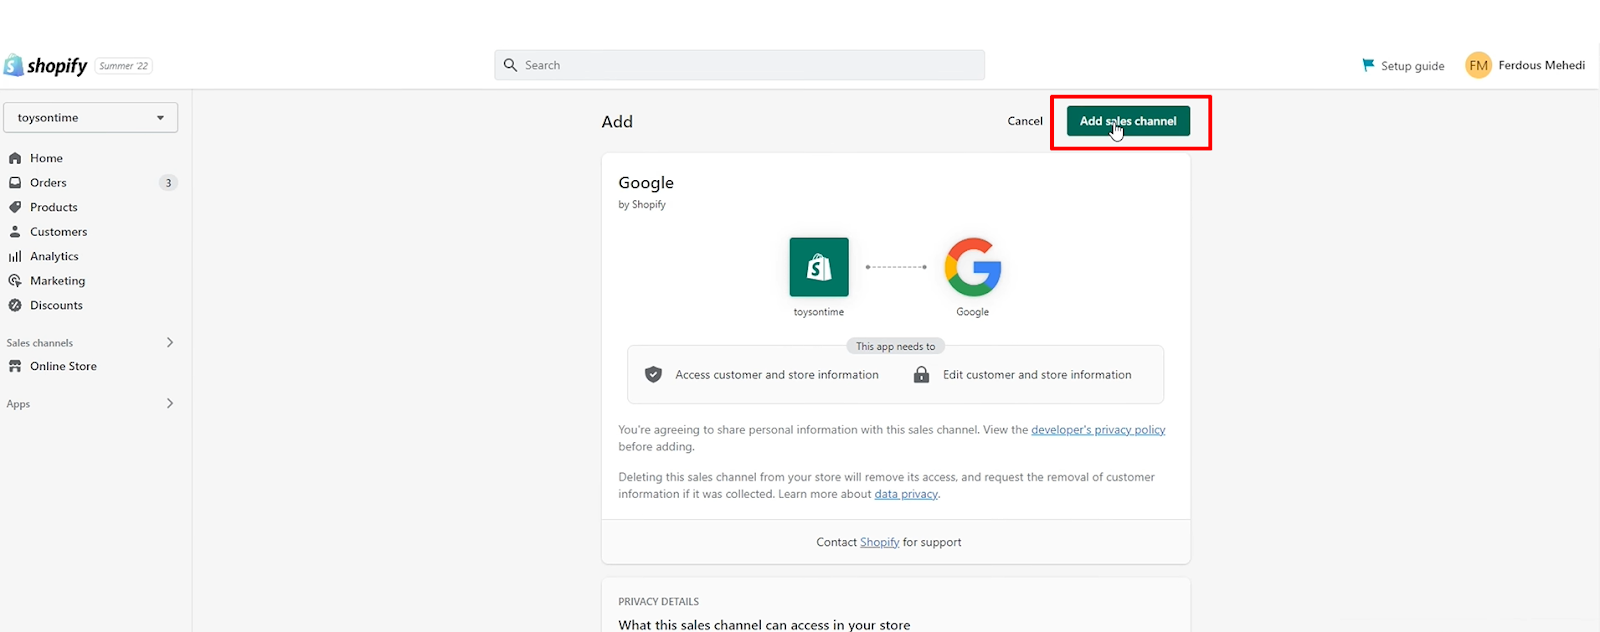This screenshot has height=632, width=1600.
Task: Click the shield checkmark icon
Action: (x=653, y=374)
